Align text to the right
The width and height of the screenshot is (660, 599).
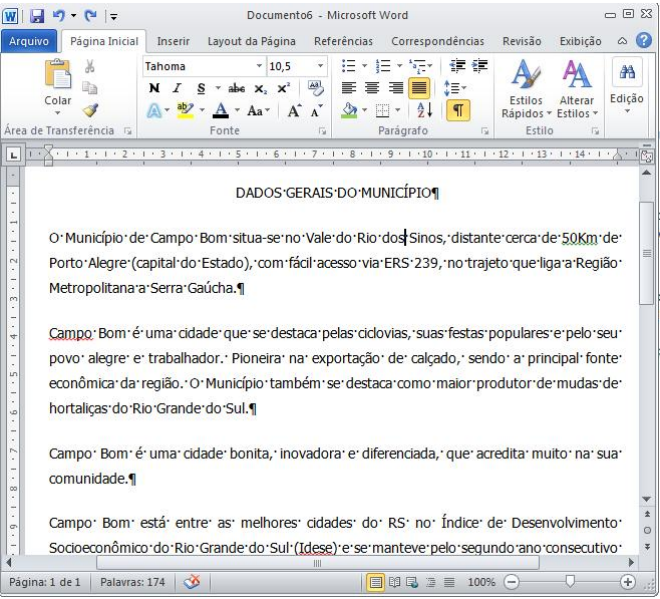pyautogui.click(x=396, y=88)
